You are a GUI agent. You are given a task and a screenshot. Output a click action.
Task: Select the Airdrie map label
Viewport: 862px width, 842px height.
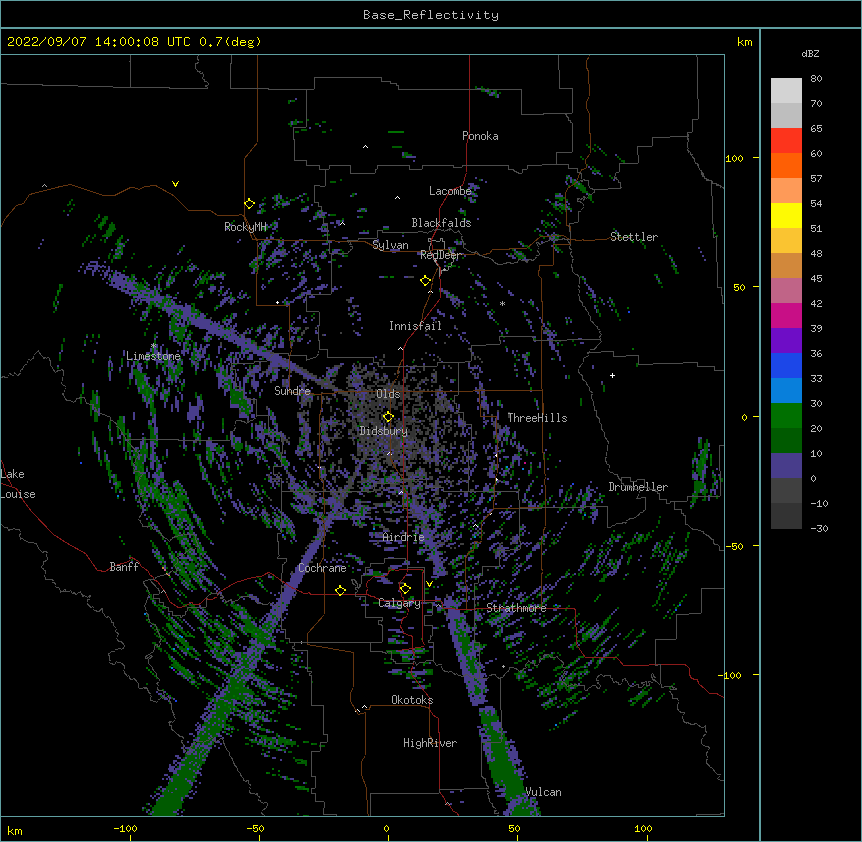(x=404, y=537)
